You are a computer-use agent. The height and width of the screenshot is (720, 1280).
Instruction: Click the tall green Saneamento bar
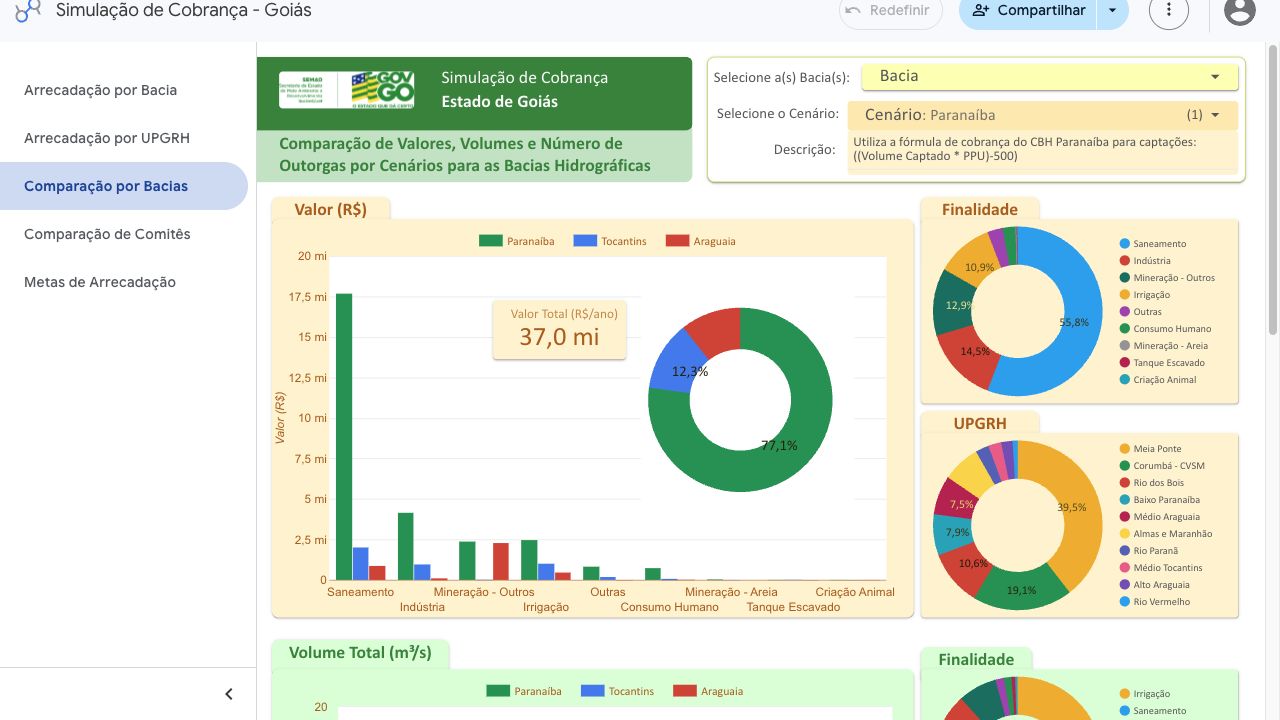coord(343,437)
